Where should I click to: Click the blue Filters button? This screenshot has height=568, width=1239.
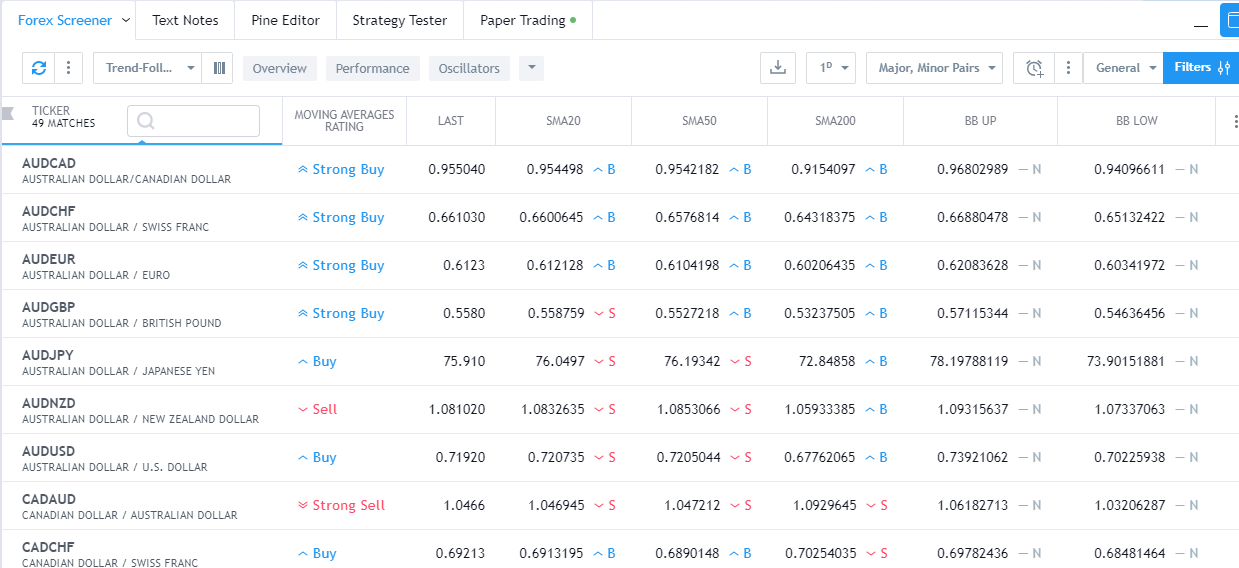(1200, 68)
